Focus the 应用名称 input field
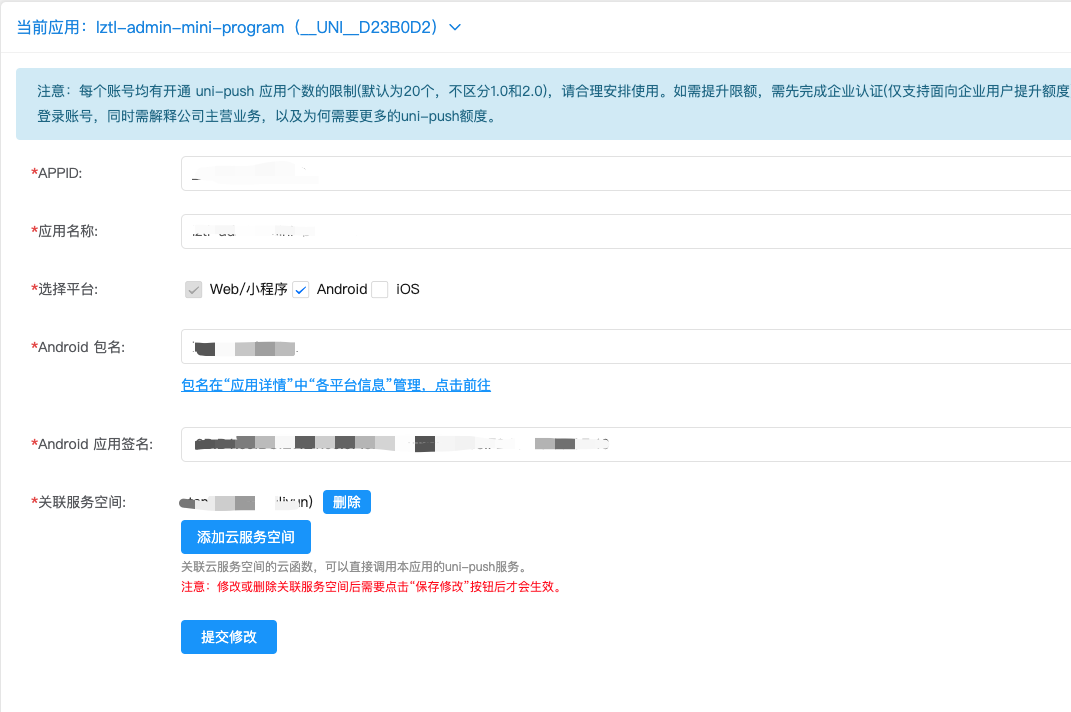1071x712 pixels. (626, 232)
